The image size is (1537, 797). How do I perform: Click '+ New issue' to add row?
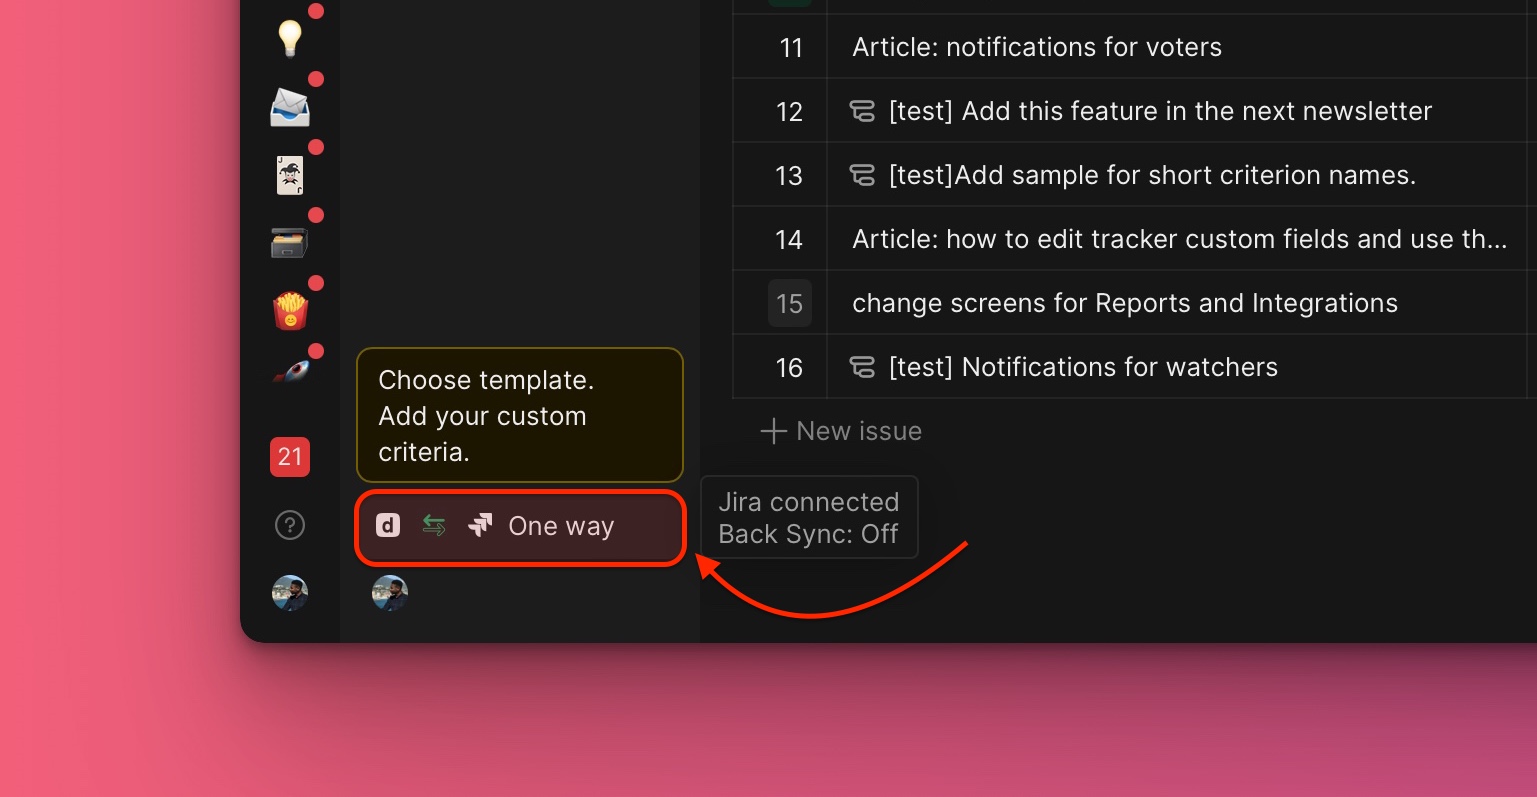pos(841,431)
